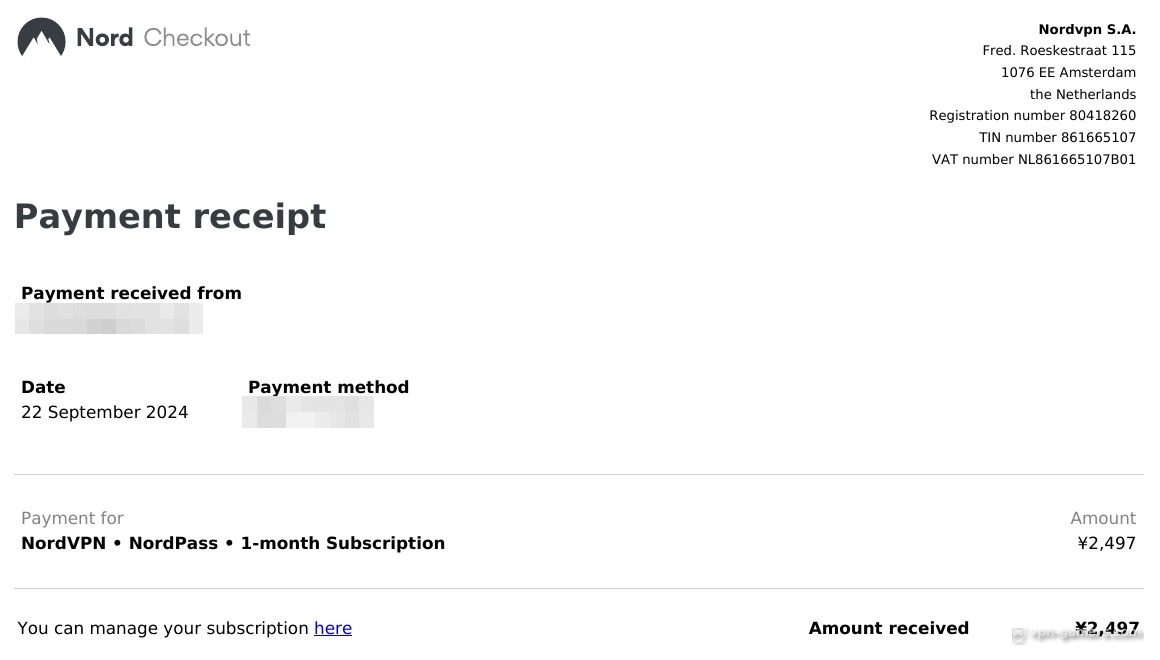Click the '¥2,497' amount under Amount
The image size is (1160, 660).
[x=1106, y=543]
